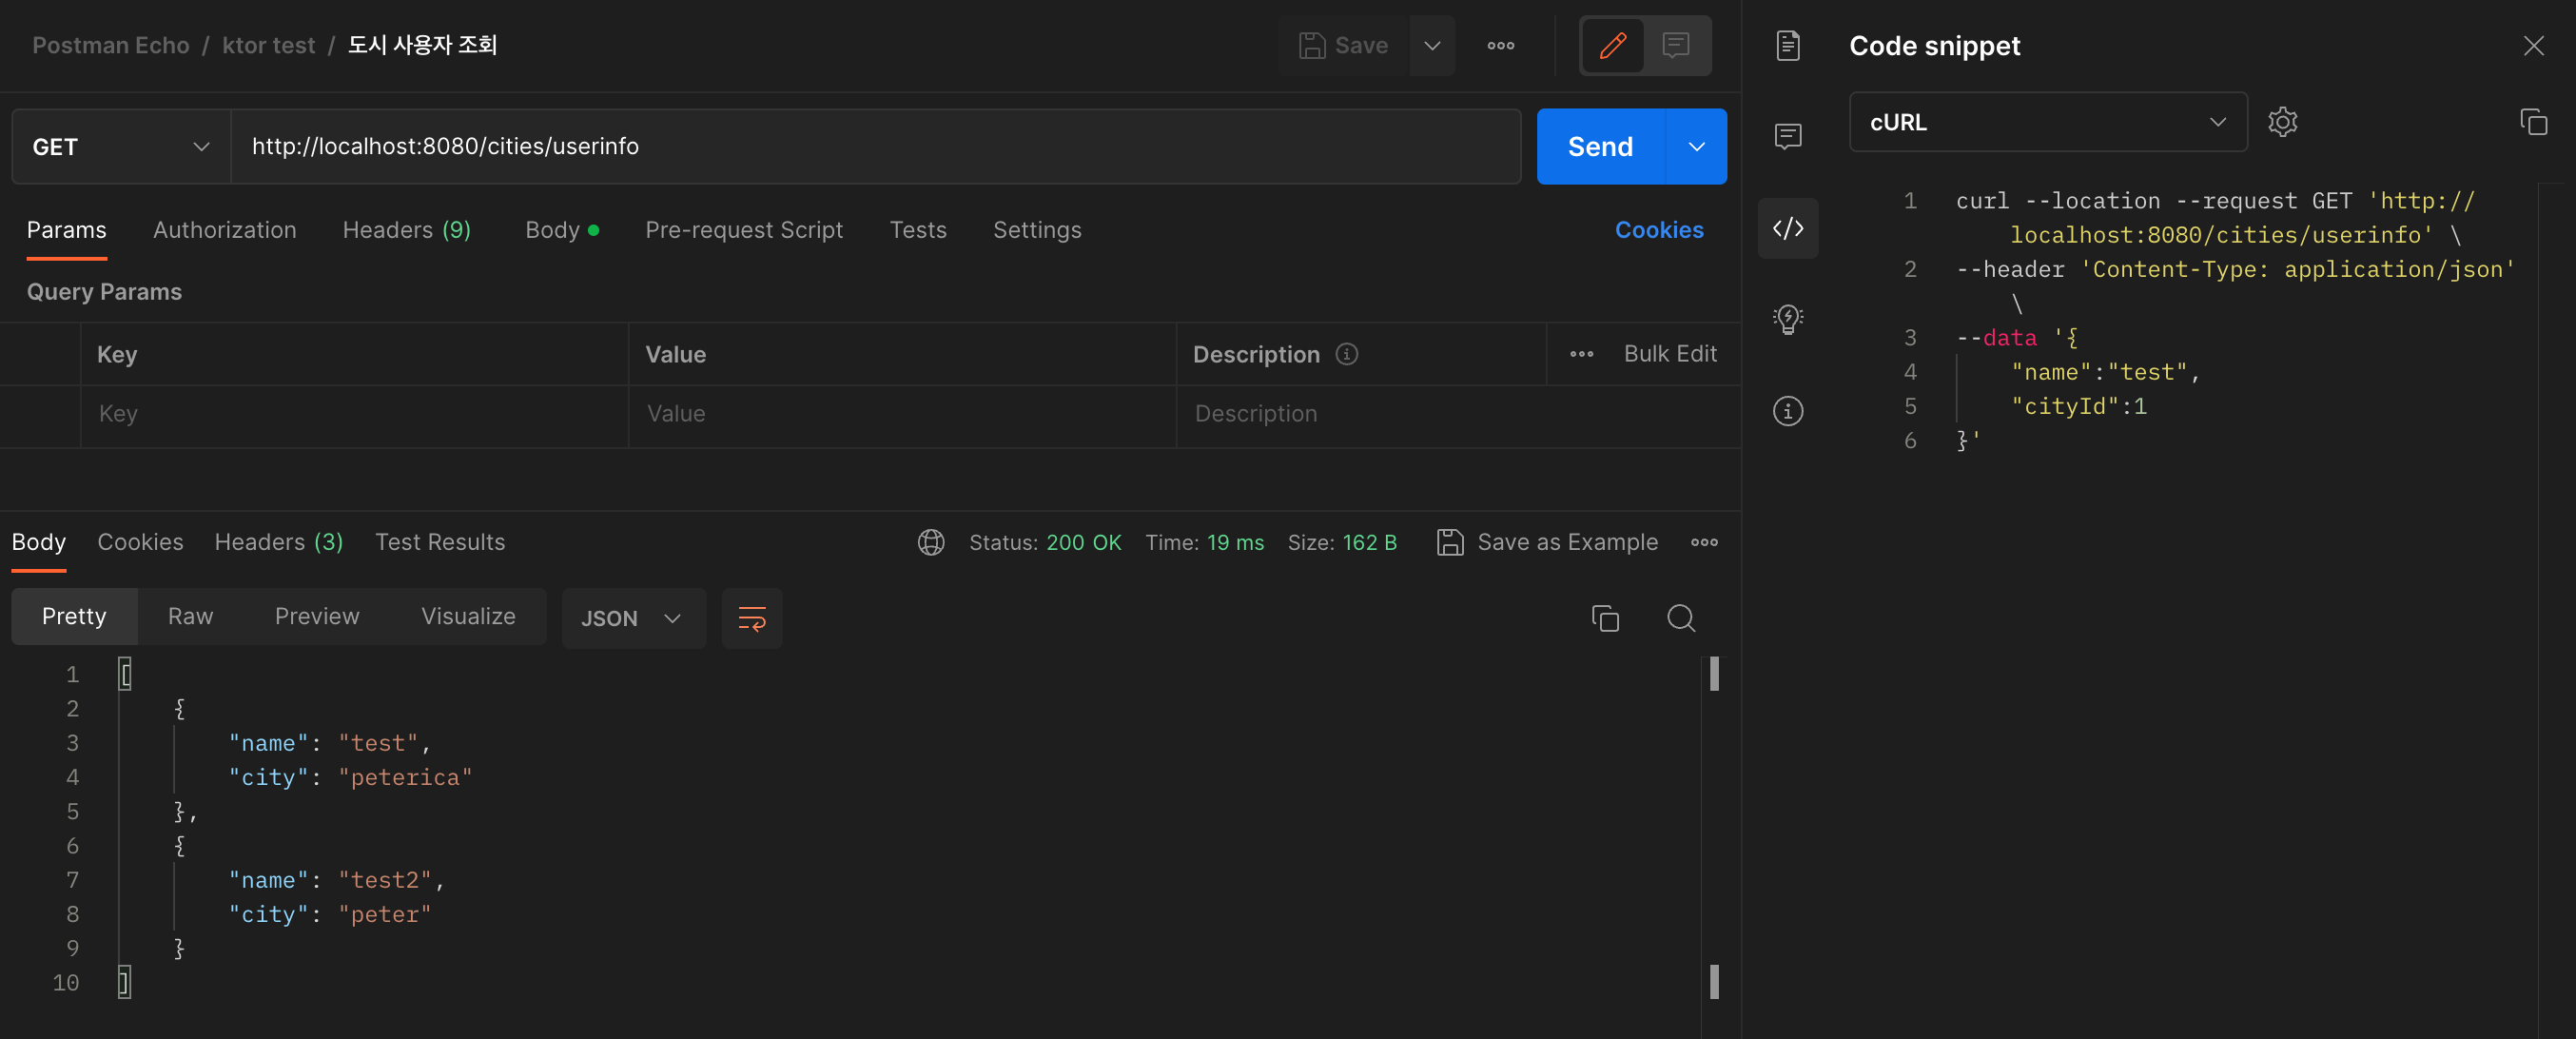Open the Comments icon in right sidebar

(1787, 136)
